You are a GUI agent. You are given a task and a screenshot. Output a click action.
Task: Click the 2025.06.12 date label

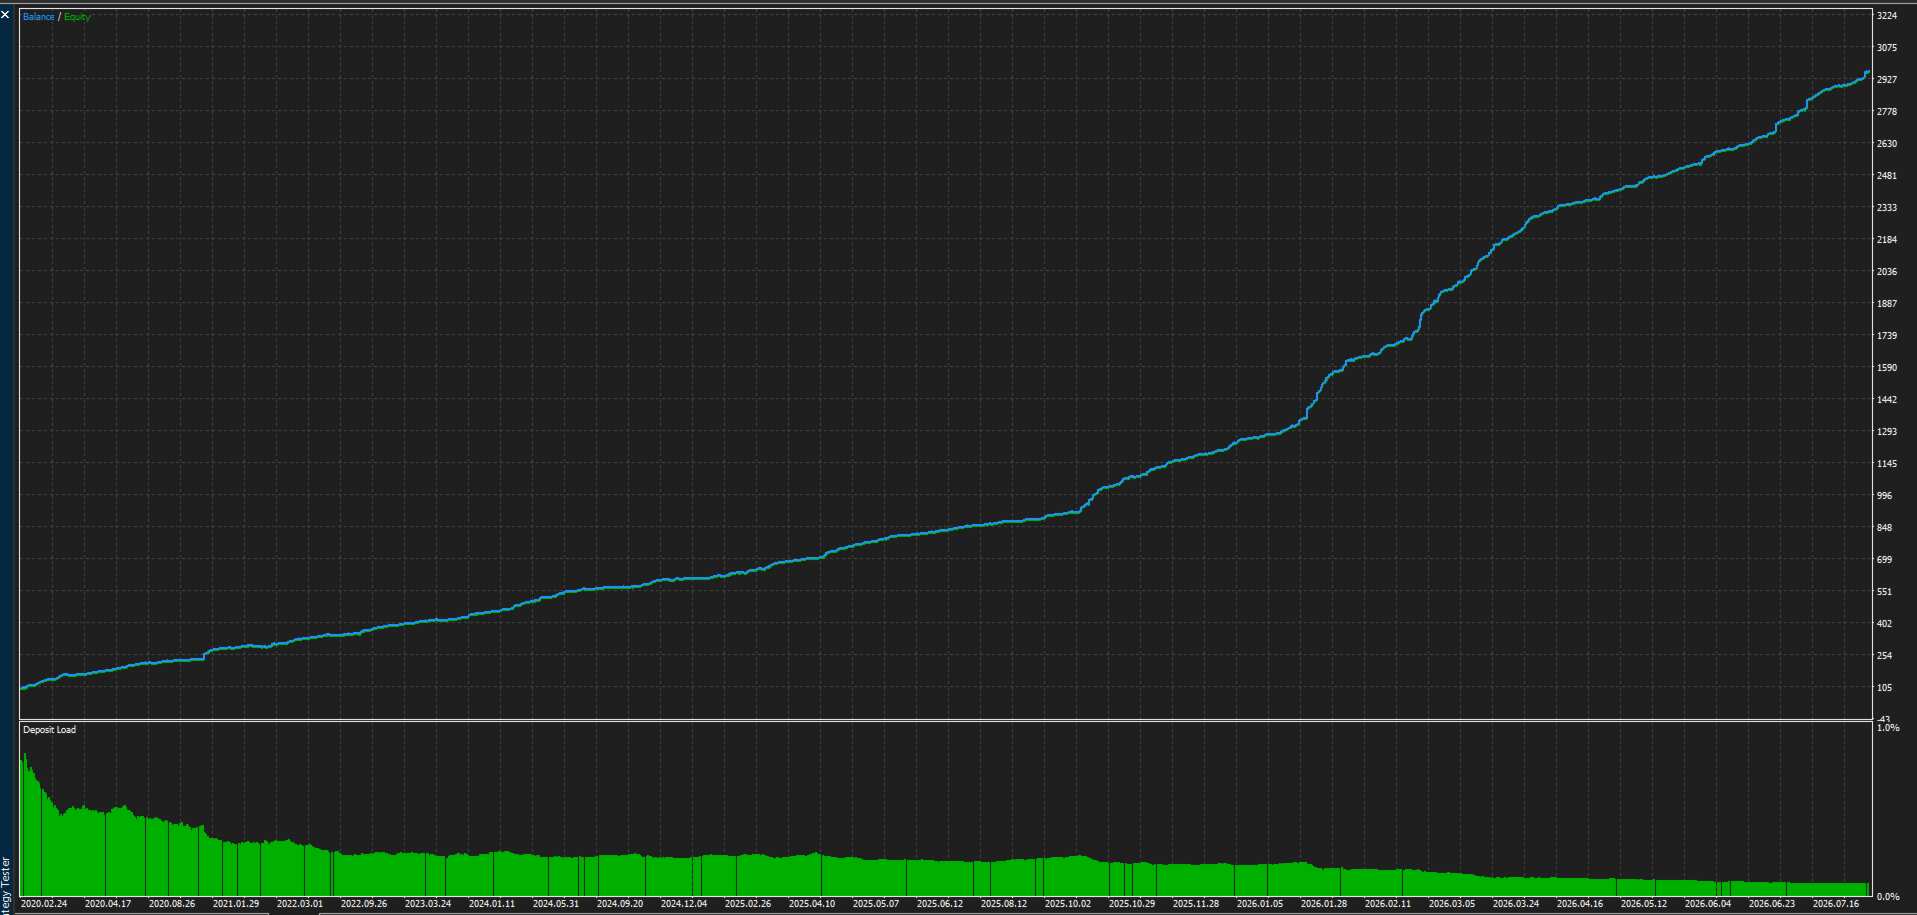940,904
